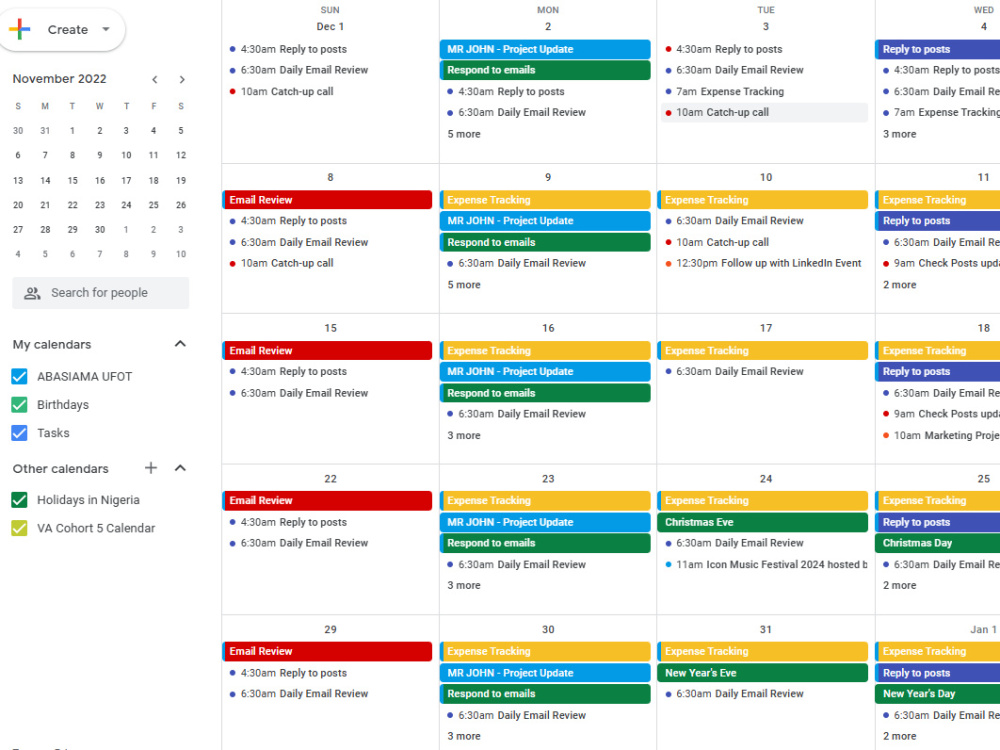The image size is (1000, 750).
Task: Add other calendars with plus icon
Action: coord(151,468)
